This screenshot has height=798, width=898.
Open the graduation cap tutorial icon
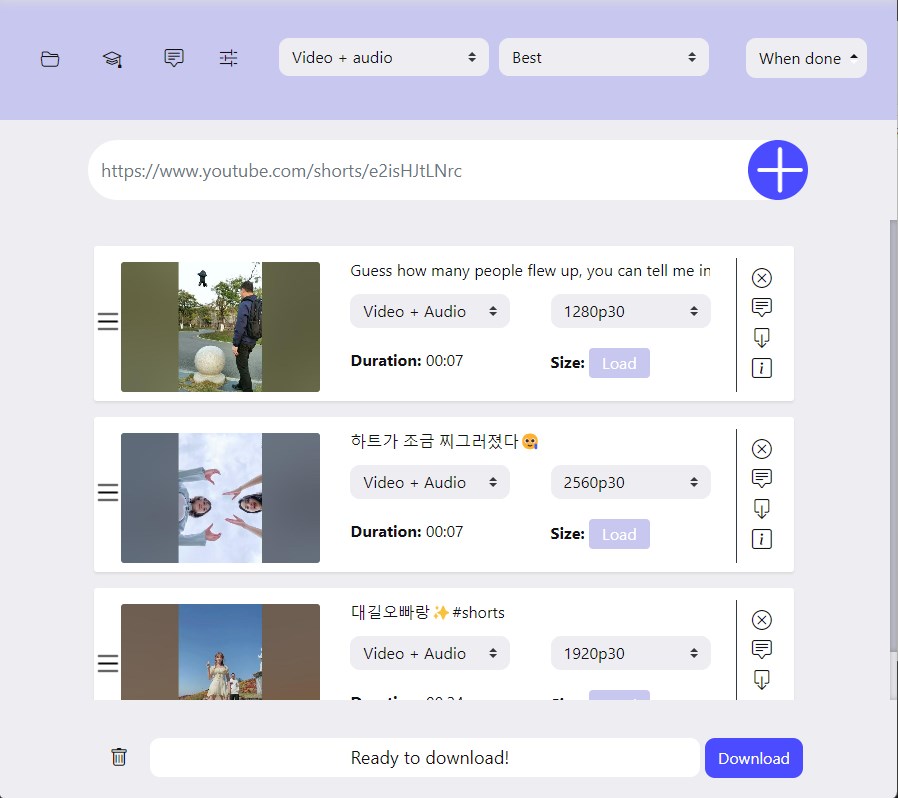[112, 58]
